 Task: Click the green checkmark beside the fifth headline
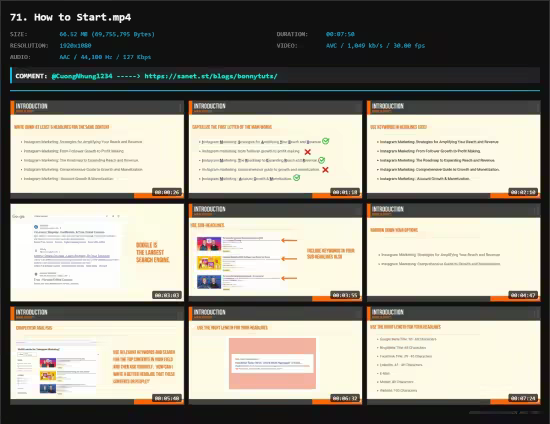[296, 178]
